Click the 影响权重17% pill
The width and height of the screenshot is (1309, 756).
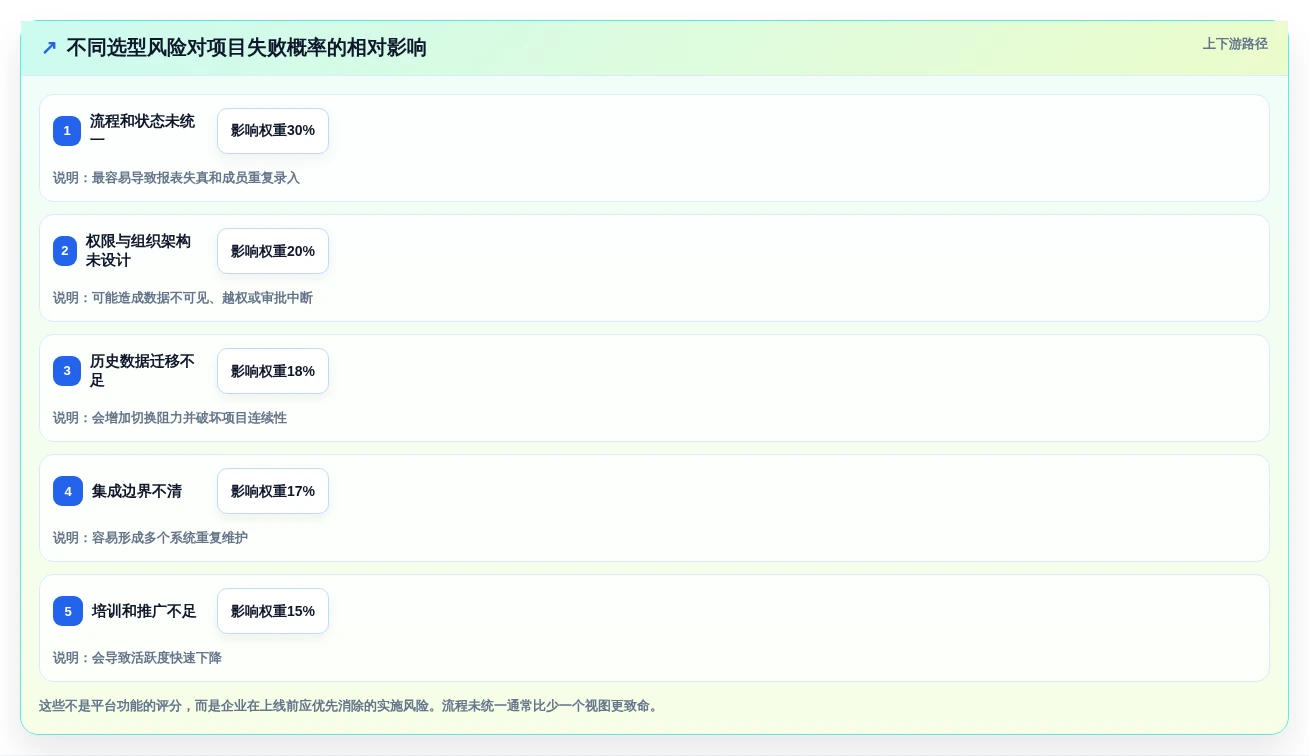[273, 491]
